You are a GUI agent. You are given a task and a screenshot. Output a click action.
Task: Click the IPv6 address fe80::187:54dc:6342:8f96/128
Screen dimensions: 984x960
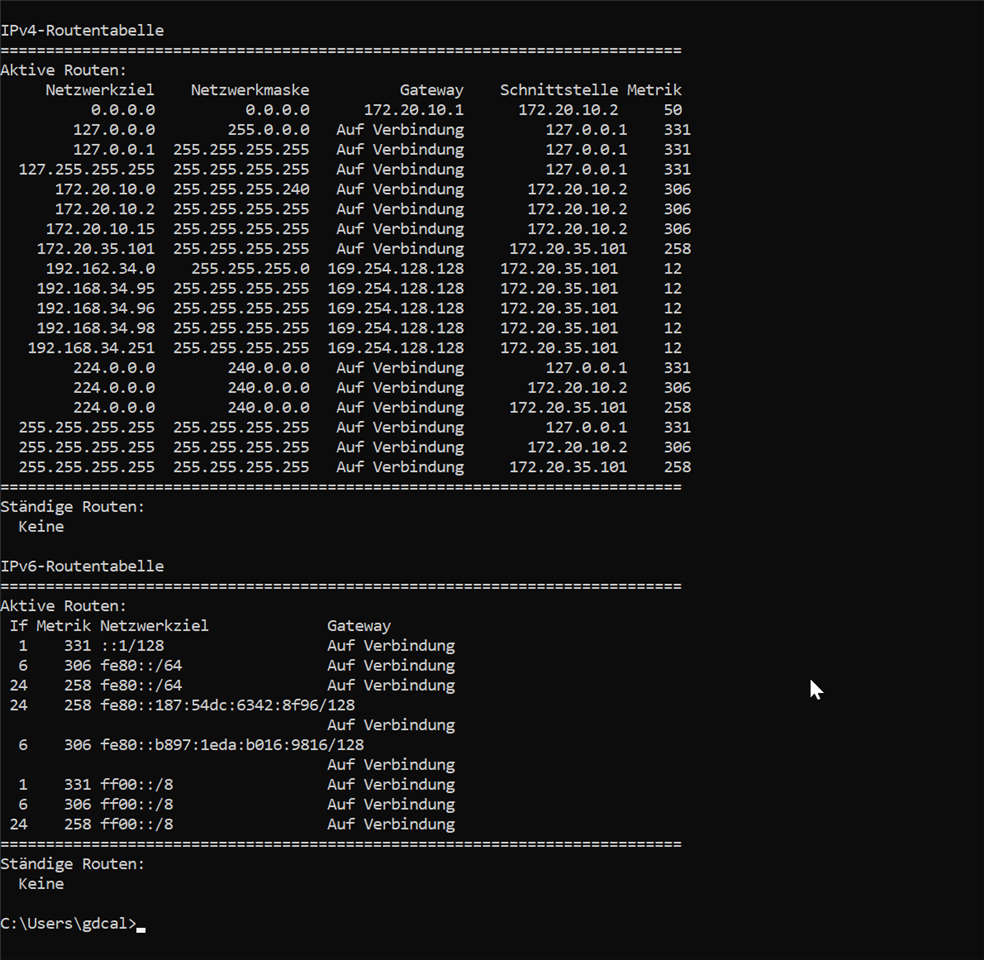click(227, 705)
